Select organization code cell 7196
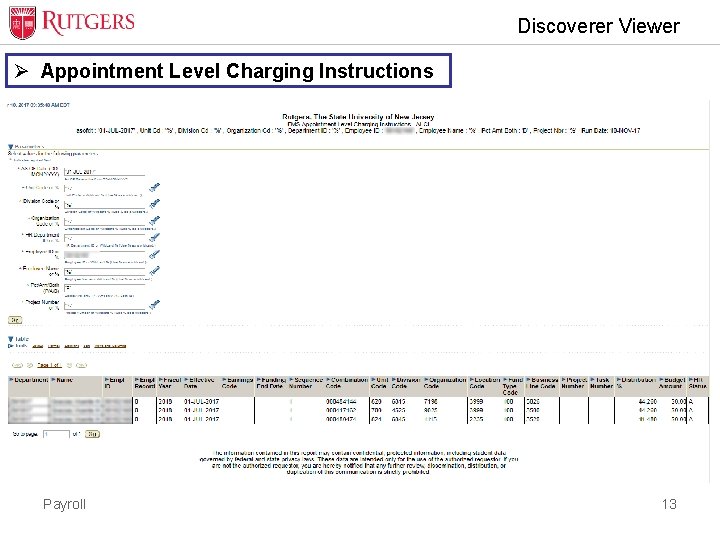The image size is (720, 540). 431,401
